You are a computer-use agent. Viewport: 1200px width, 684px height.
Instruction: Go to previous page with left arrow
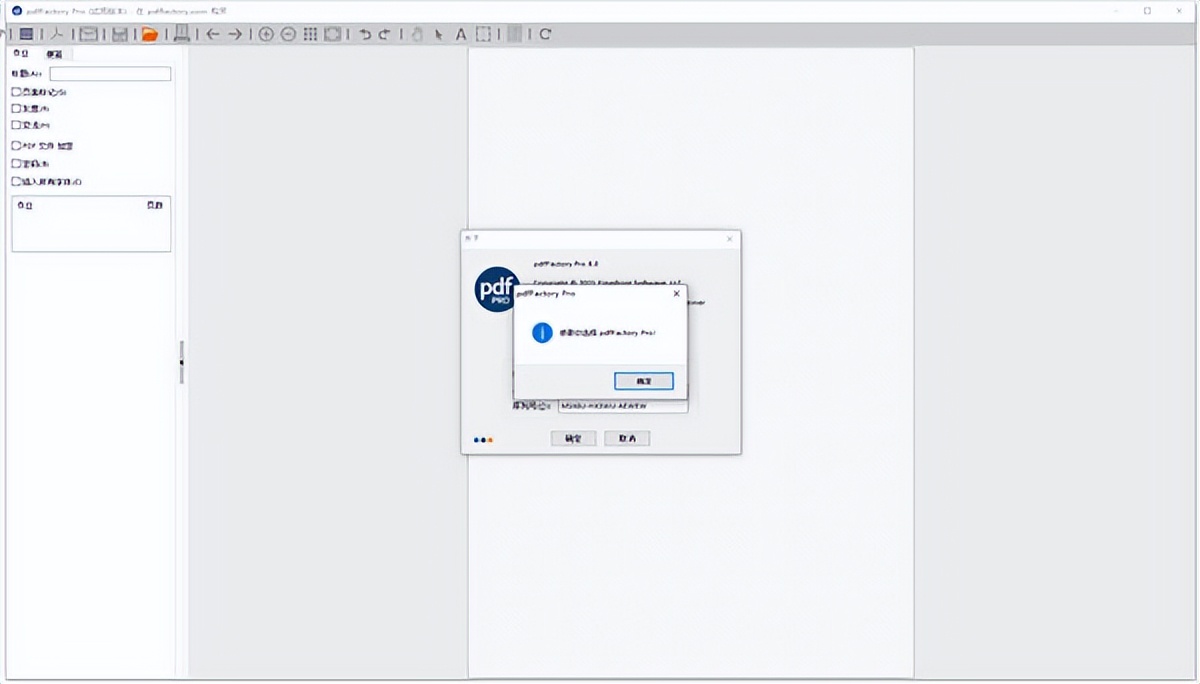tap(212, 34)
